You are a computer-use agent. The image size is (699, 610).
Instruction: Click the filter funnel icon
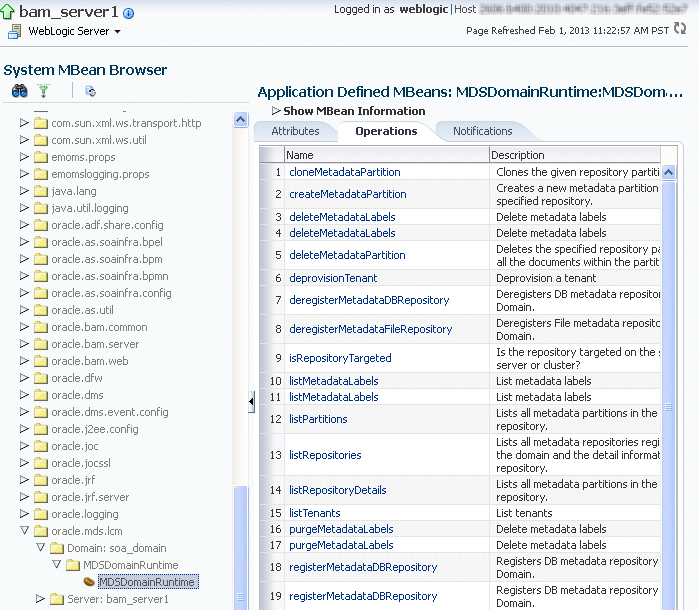[43, 91]
